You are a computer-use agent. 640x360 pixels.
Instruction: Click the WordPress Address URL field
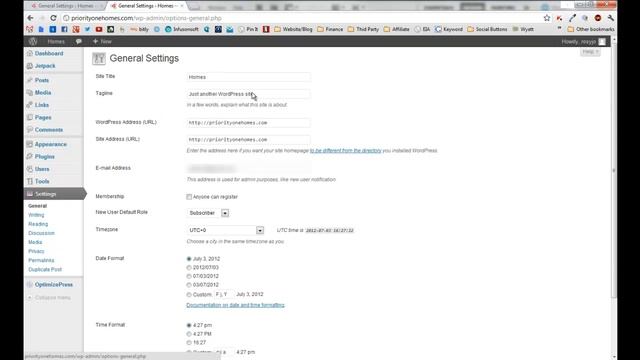[248, 123]
